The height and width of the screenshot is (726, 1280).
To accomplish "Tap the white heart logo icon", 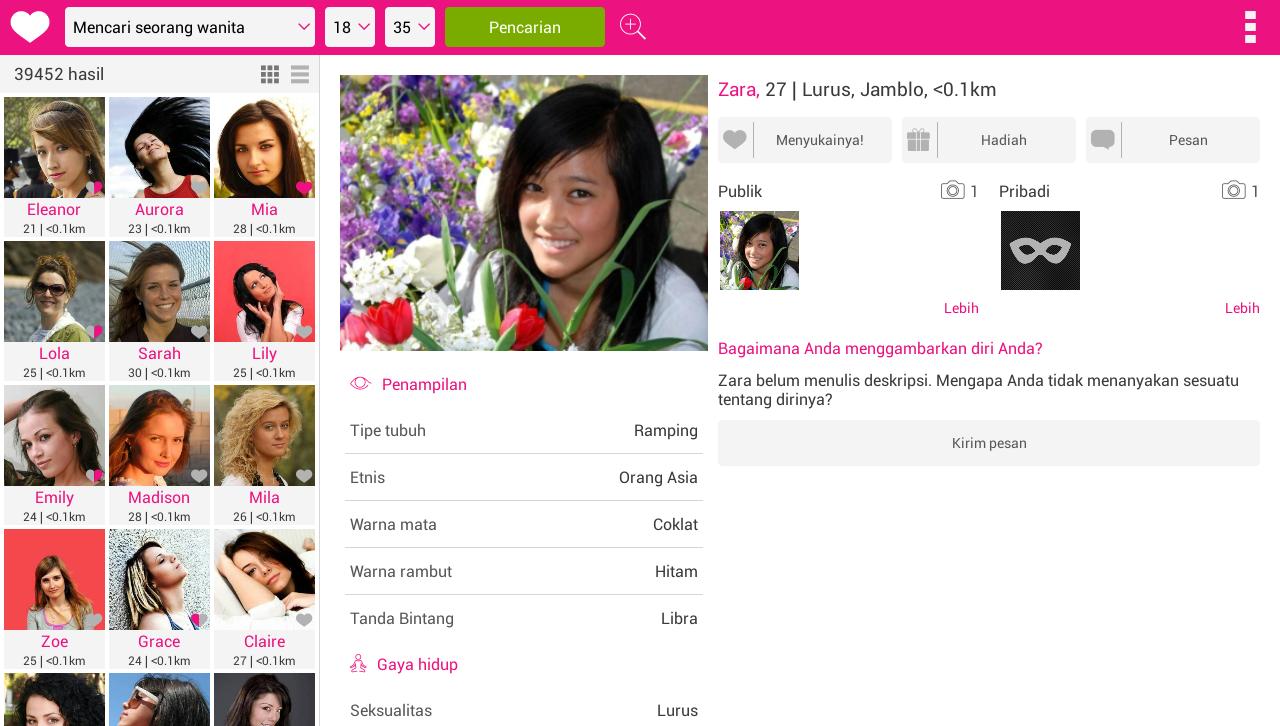I will click(x=30, y=27).
